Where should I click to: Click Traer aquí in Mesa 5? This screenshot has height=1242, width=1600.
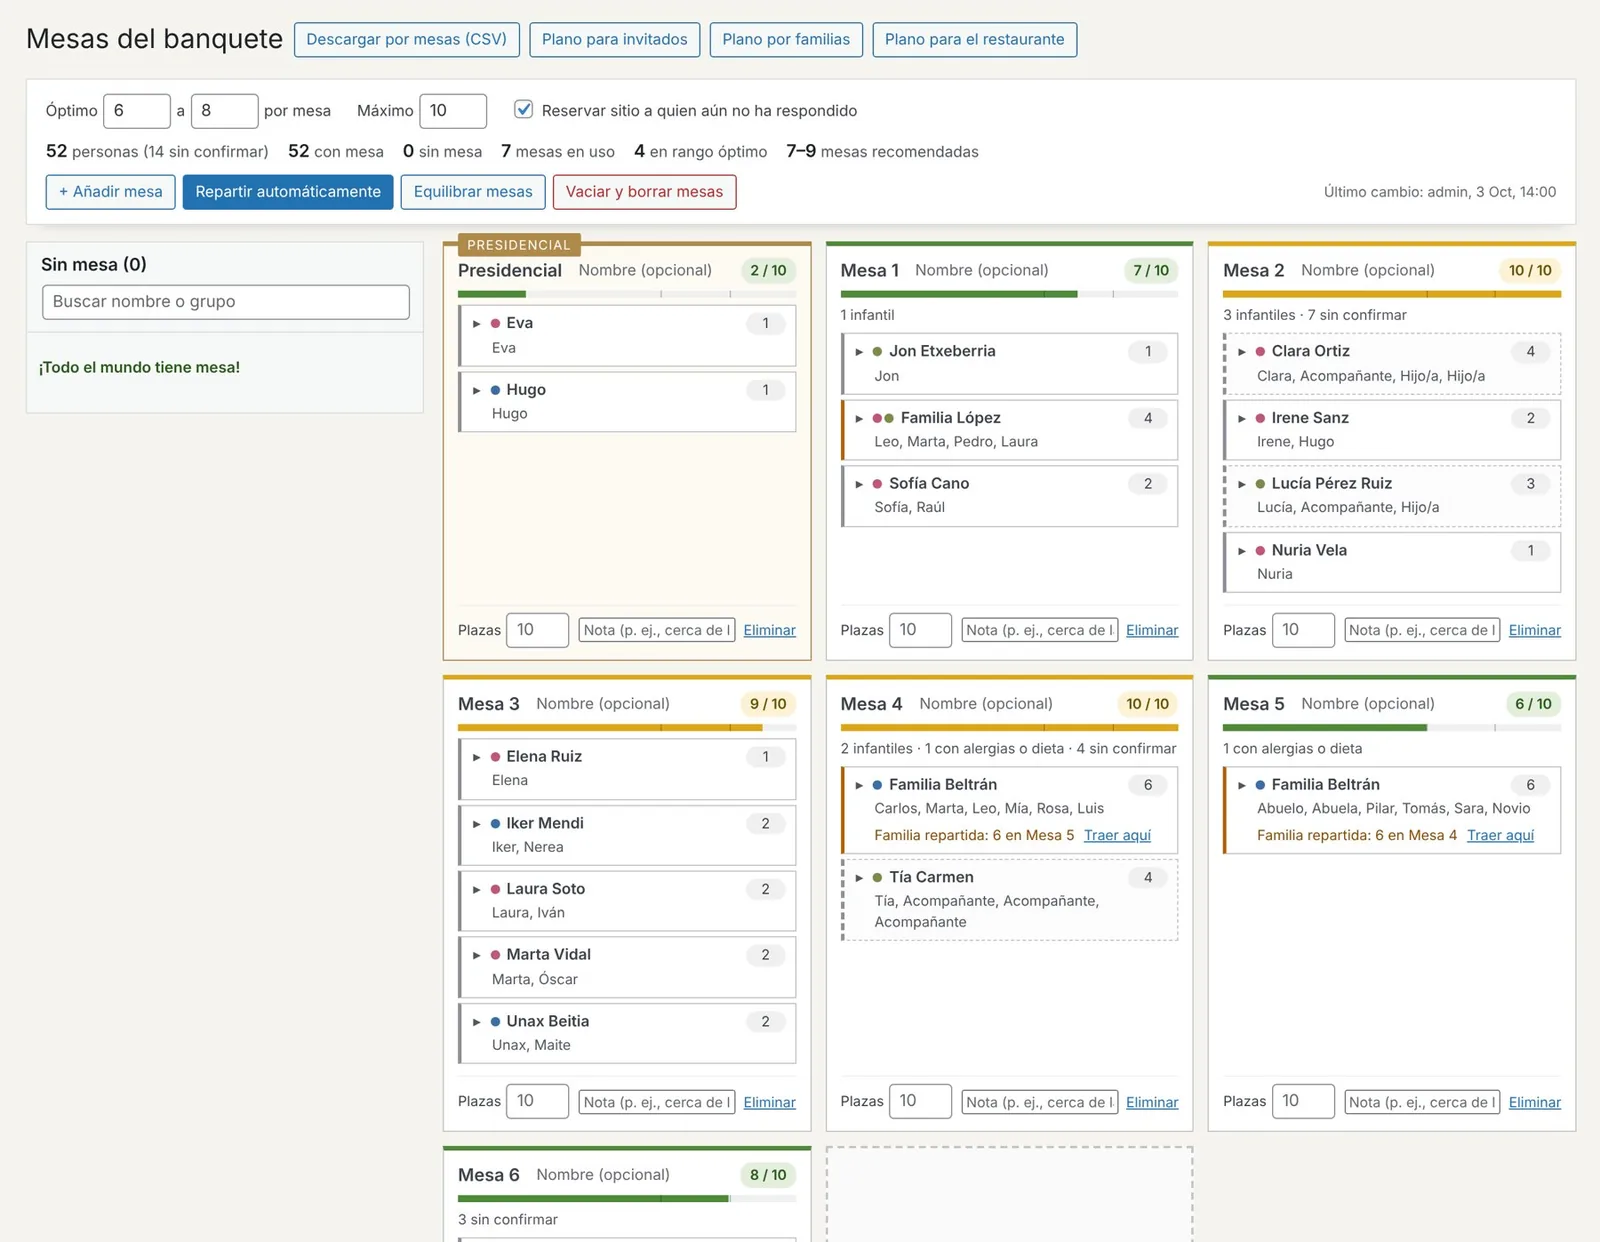(x=1500, y=835)
